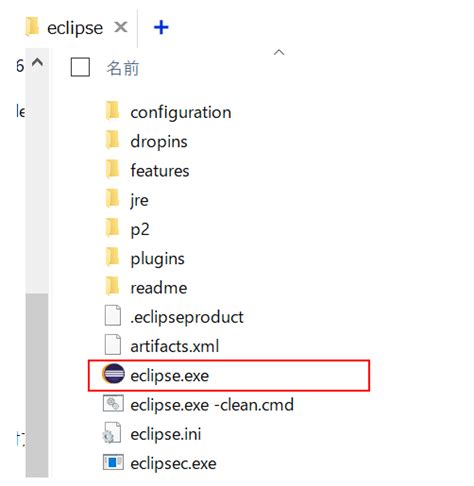
Task: Select the '.eclipseproduct' file name
Action: tap(187, 317)
